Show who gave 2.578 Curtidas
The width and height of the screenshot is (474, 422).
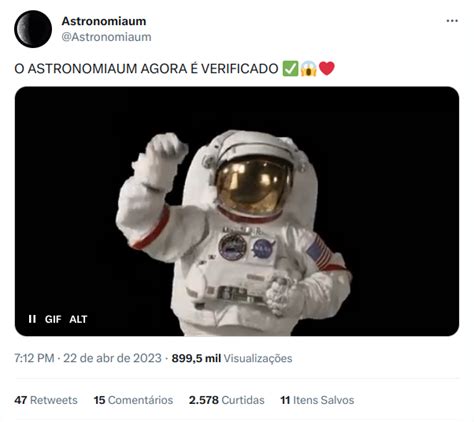tap(227, 400)
